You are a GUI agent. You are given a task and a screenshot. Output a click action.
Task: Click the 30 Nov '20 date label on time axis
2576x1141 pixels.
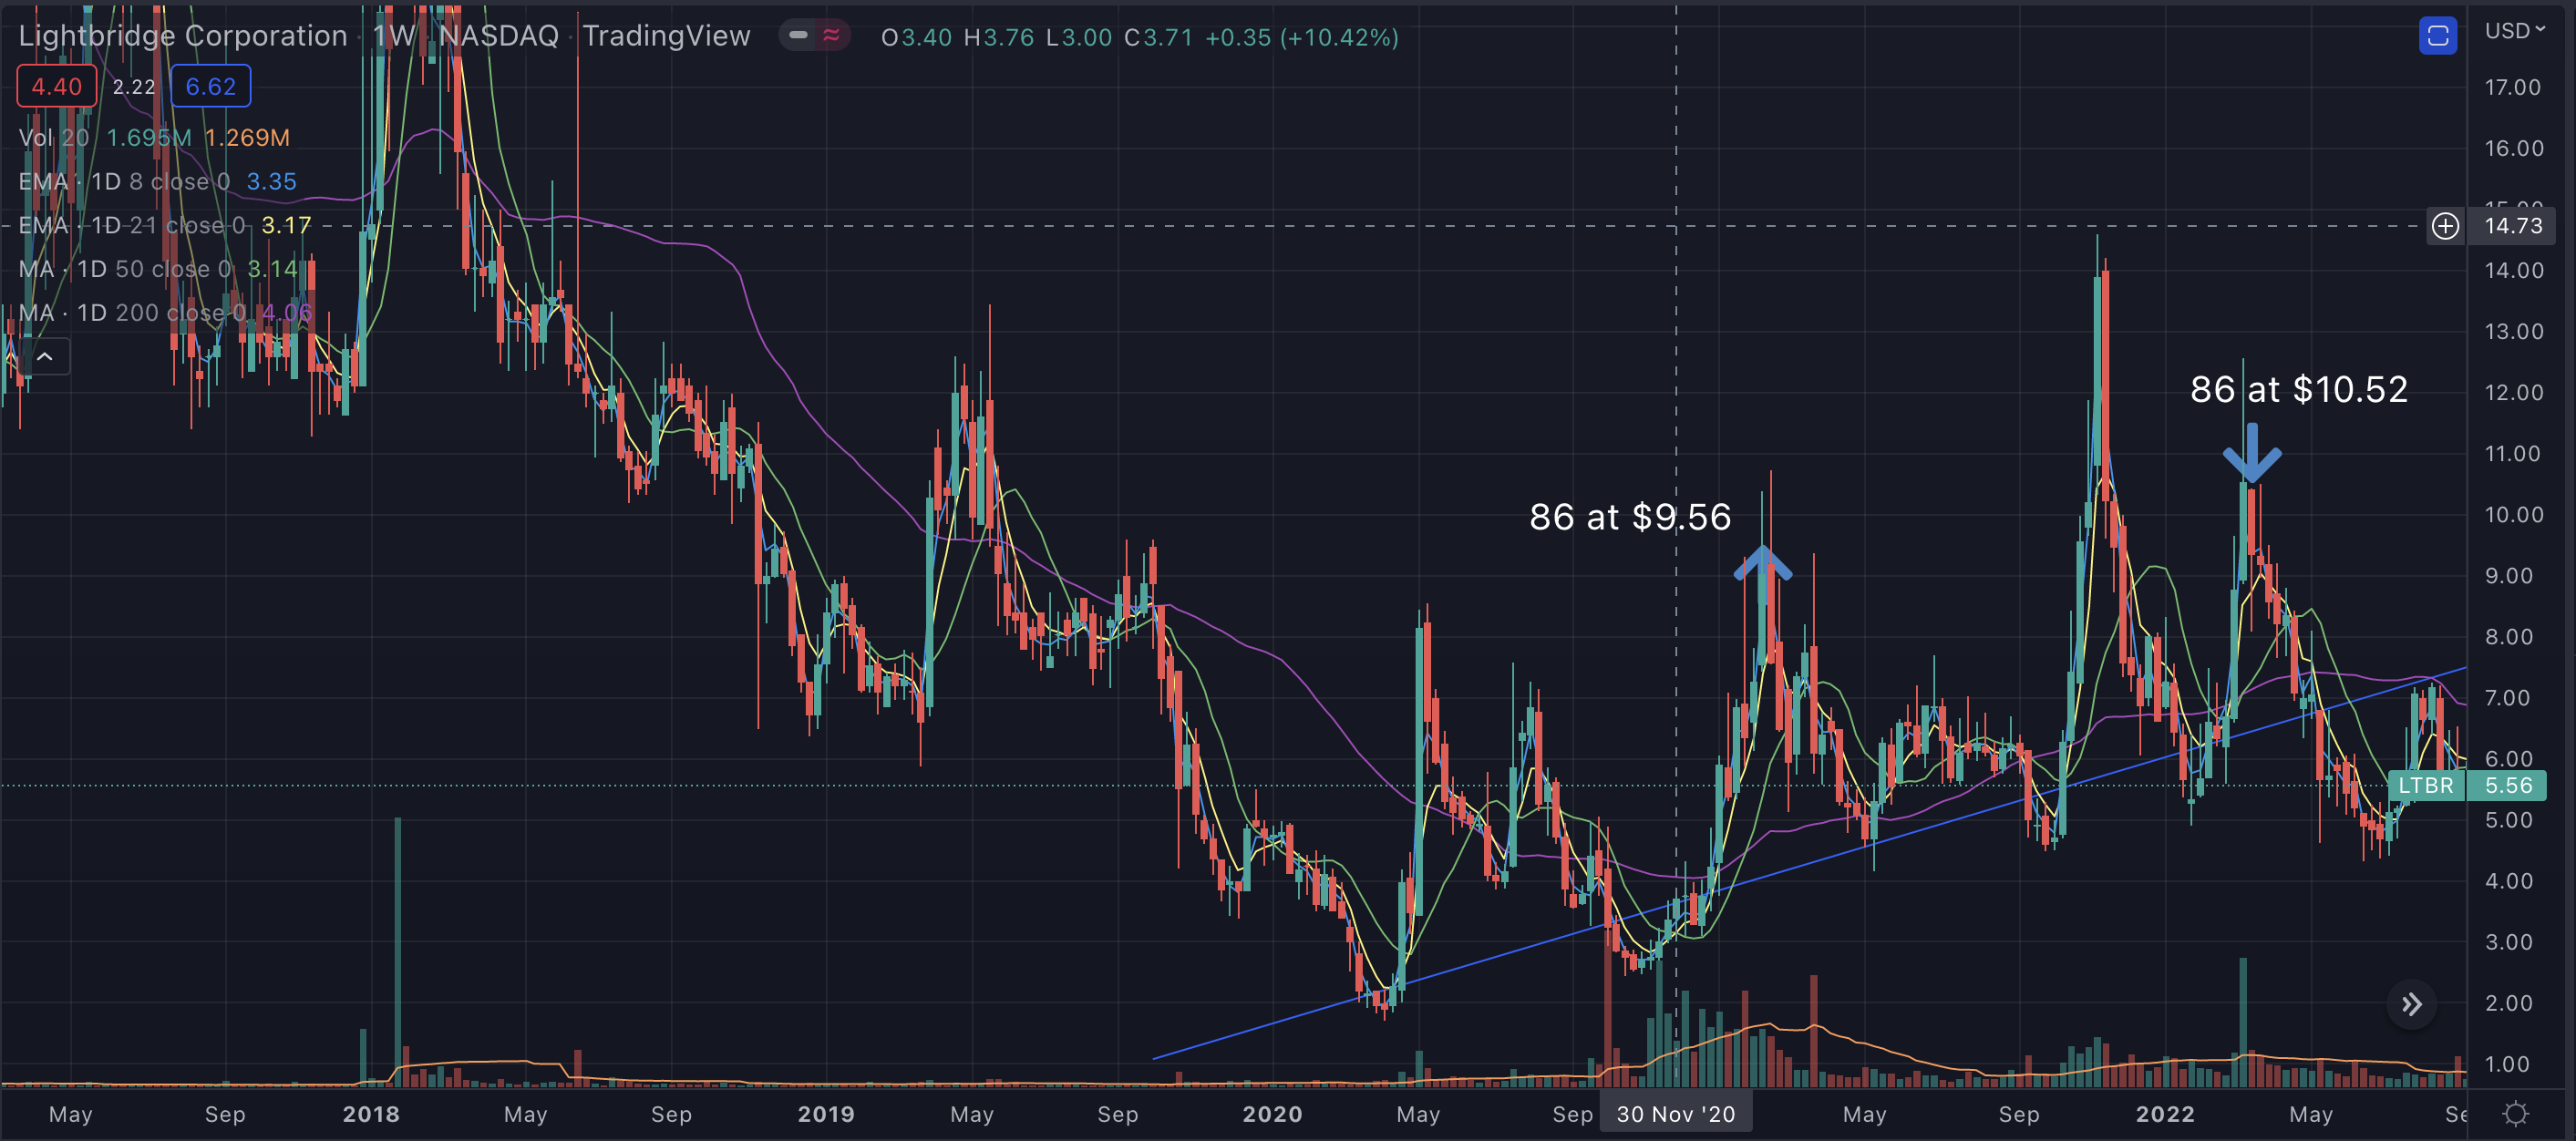click(1676, 1114)
